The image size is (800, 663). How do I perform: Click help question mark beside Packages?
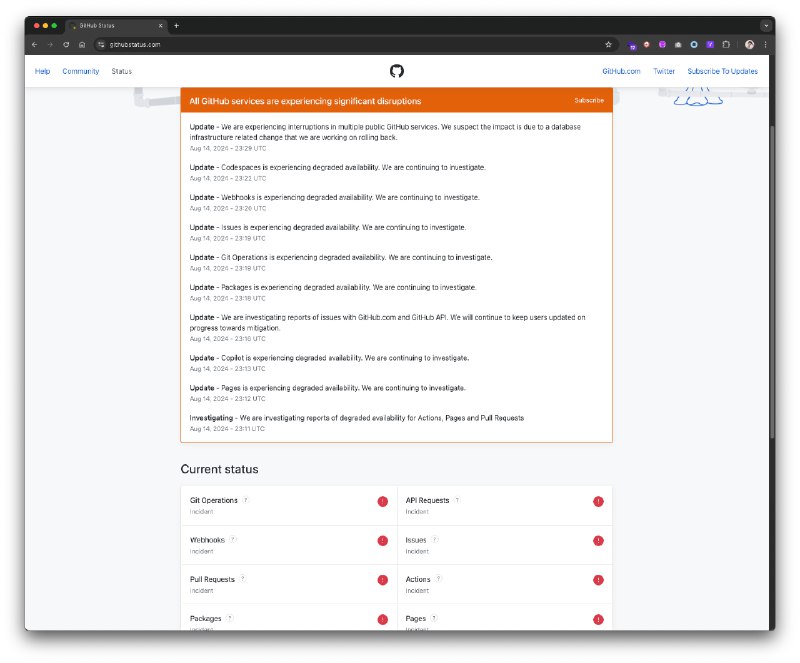click(230, 618)
